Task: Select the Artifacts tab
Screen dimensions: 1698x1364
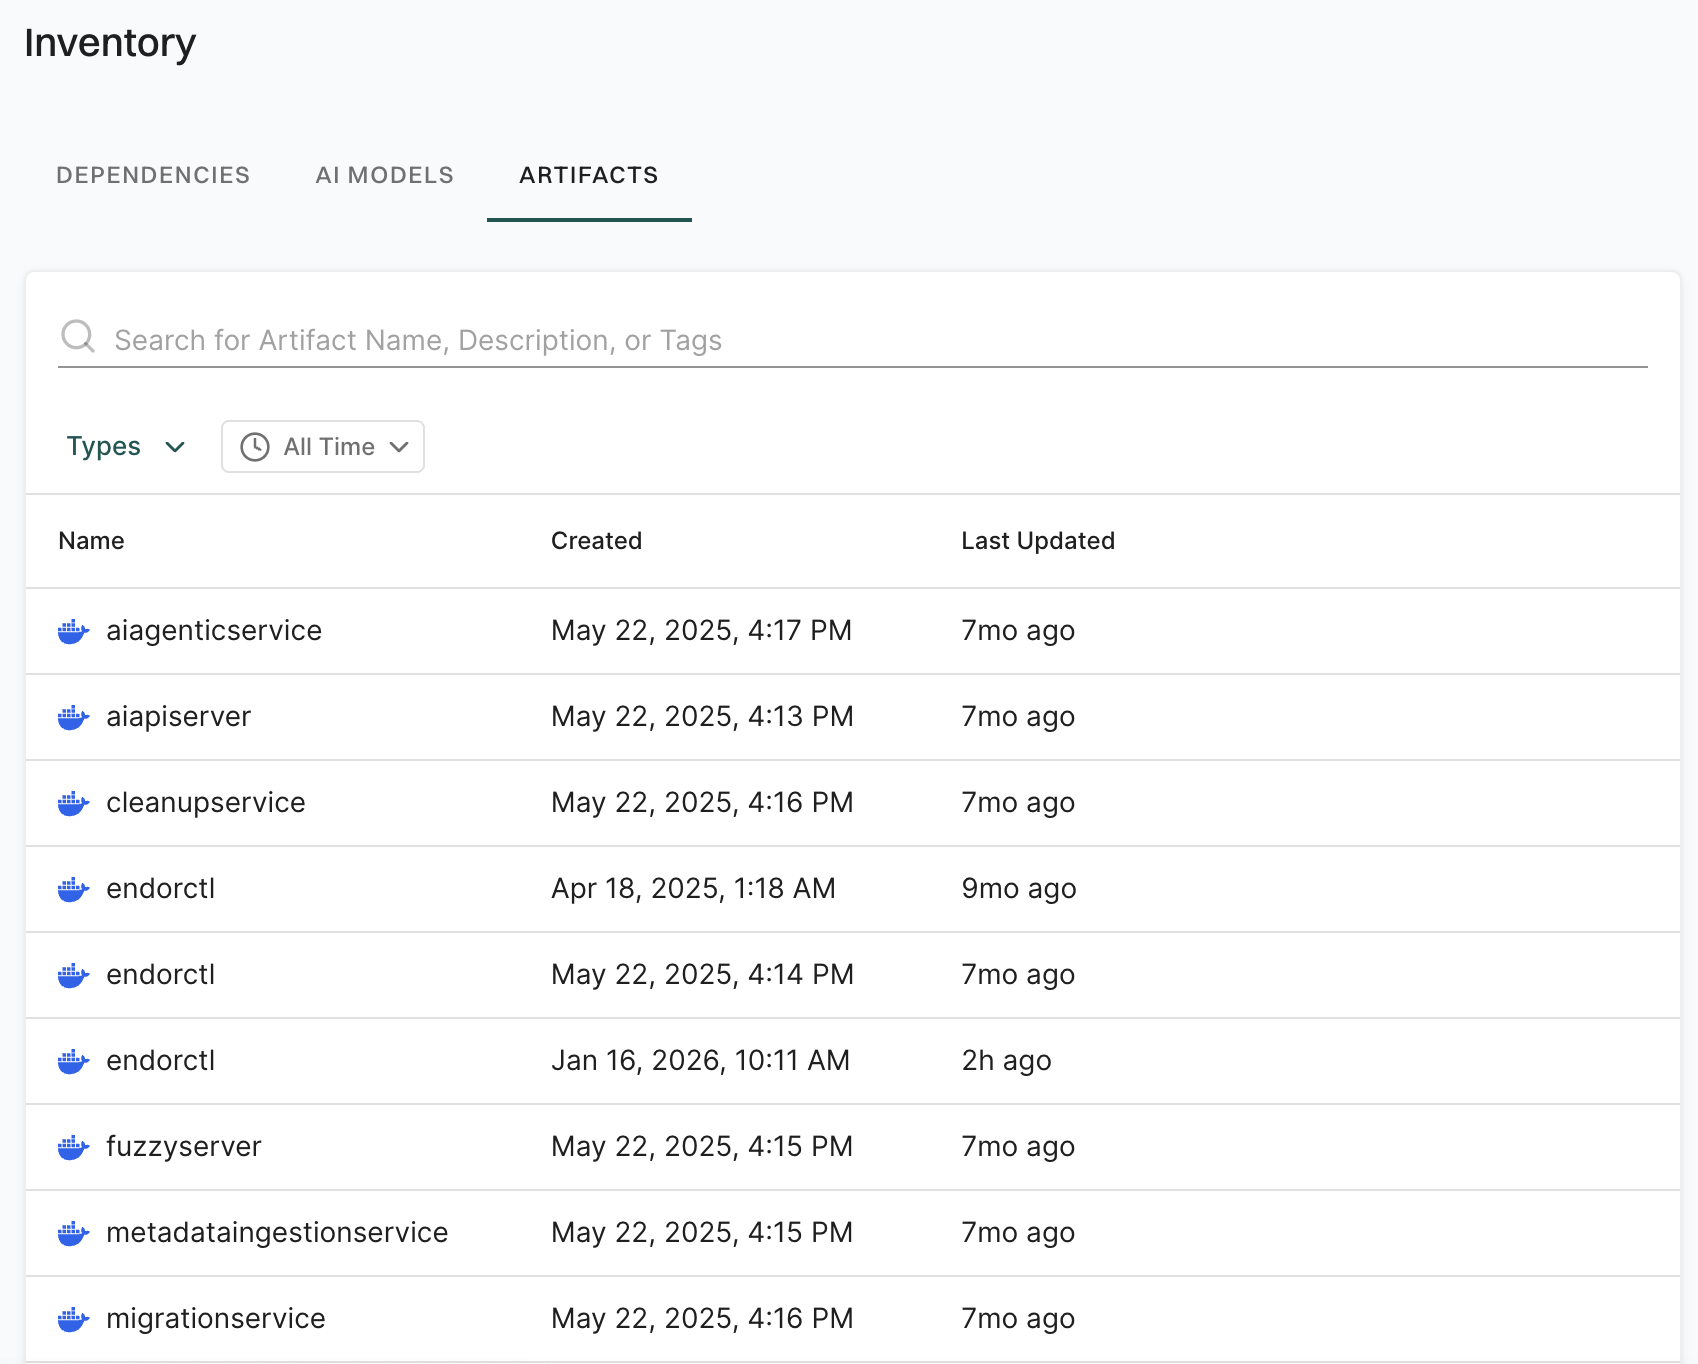Action: click(588, 175)
